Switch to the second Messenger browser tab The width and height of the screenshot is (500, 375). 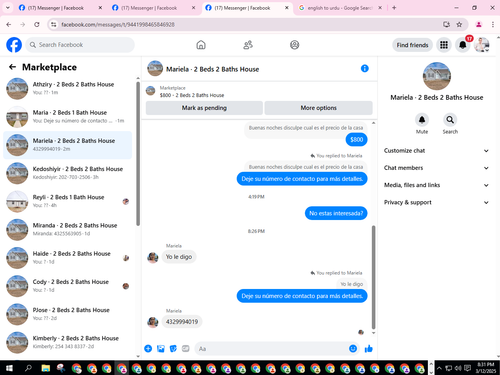[x=153, y=8]
